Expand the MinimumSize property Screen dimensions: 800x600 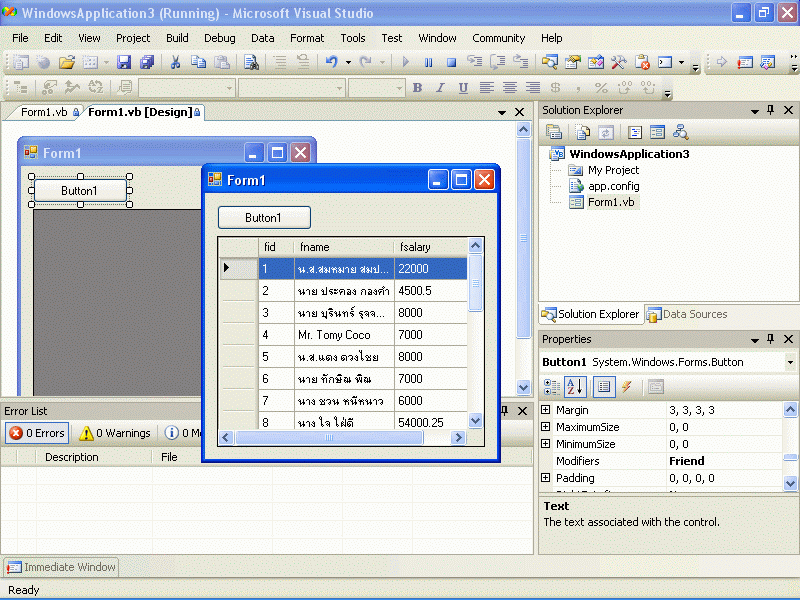click(x=545, y=443)
